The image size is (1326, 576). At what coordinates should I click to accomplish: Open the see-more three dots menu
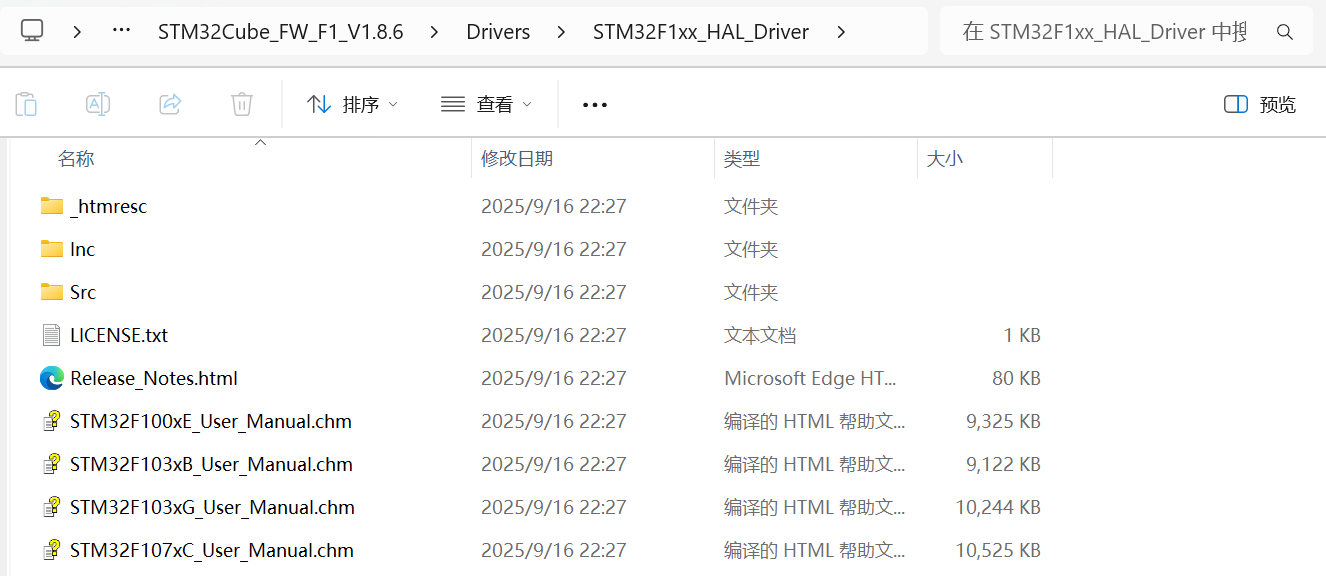(595, 104)
